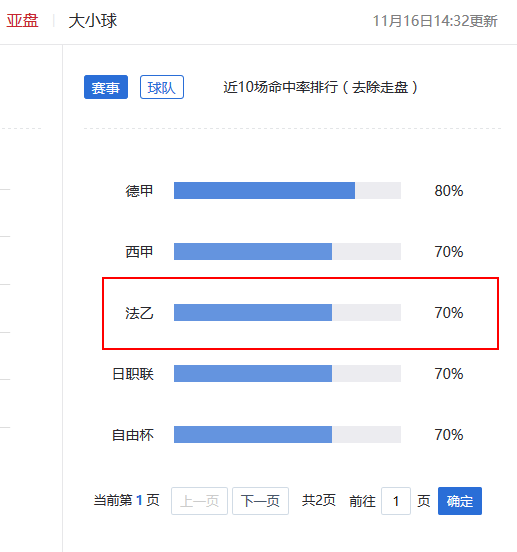The image size is (517, 552).
Task: Go to next page with 下一页
Action: (x=260, y=501)
